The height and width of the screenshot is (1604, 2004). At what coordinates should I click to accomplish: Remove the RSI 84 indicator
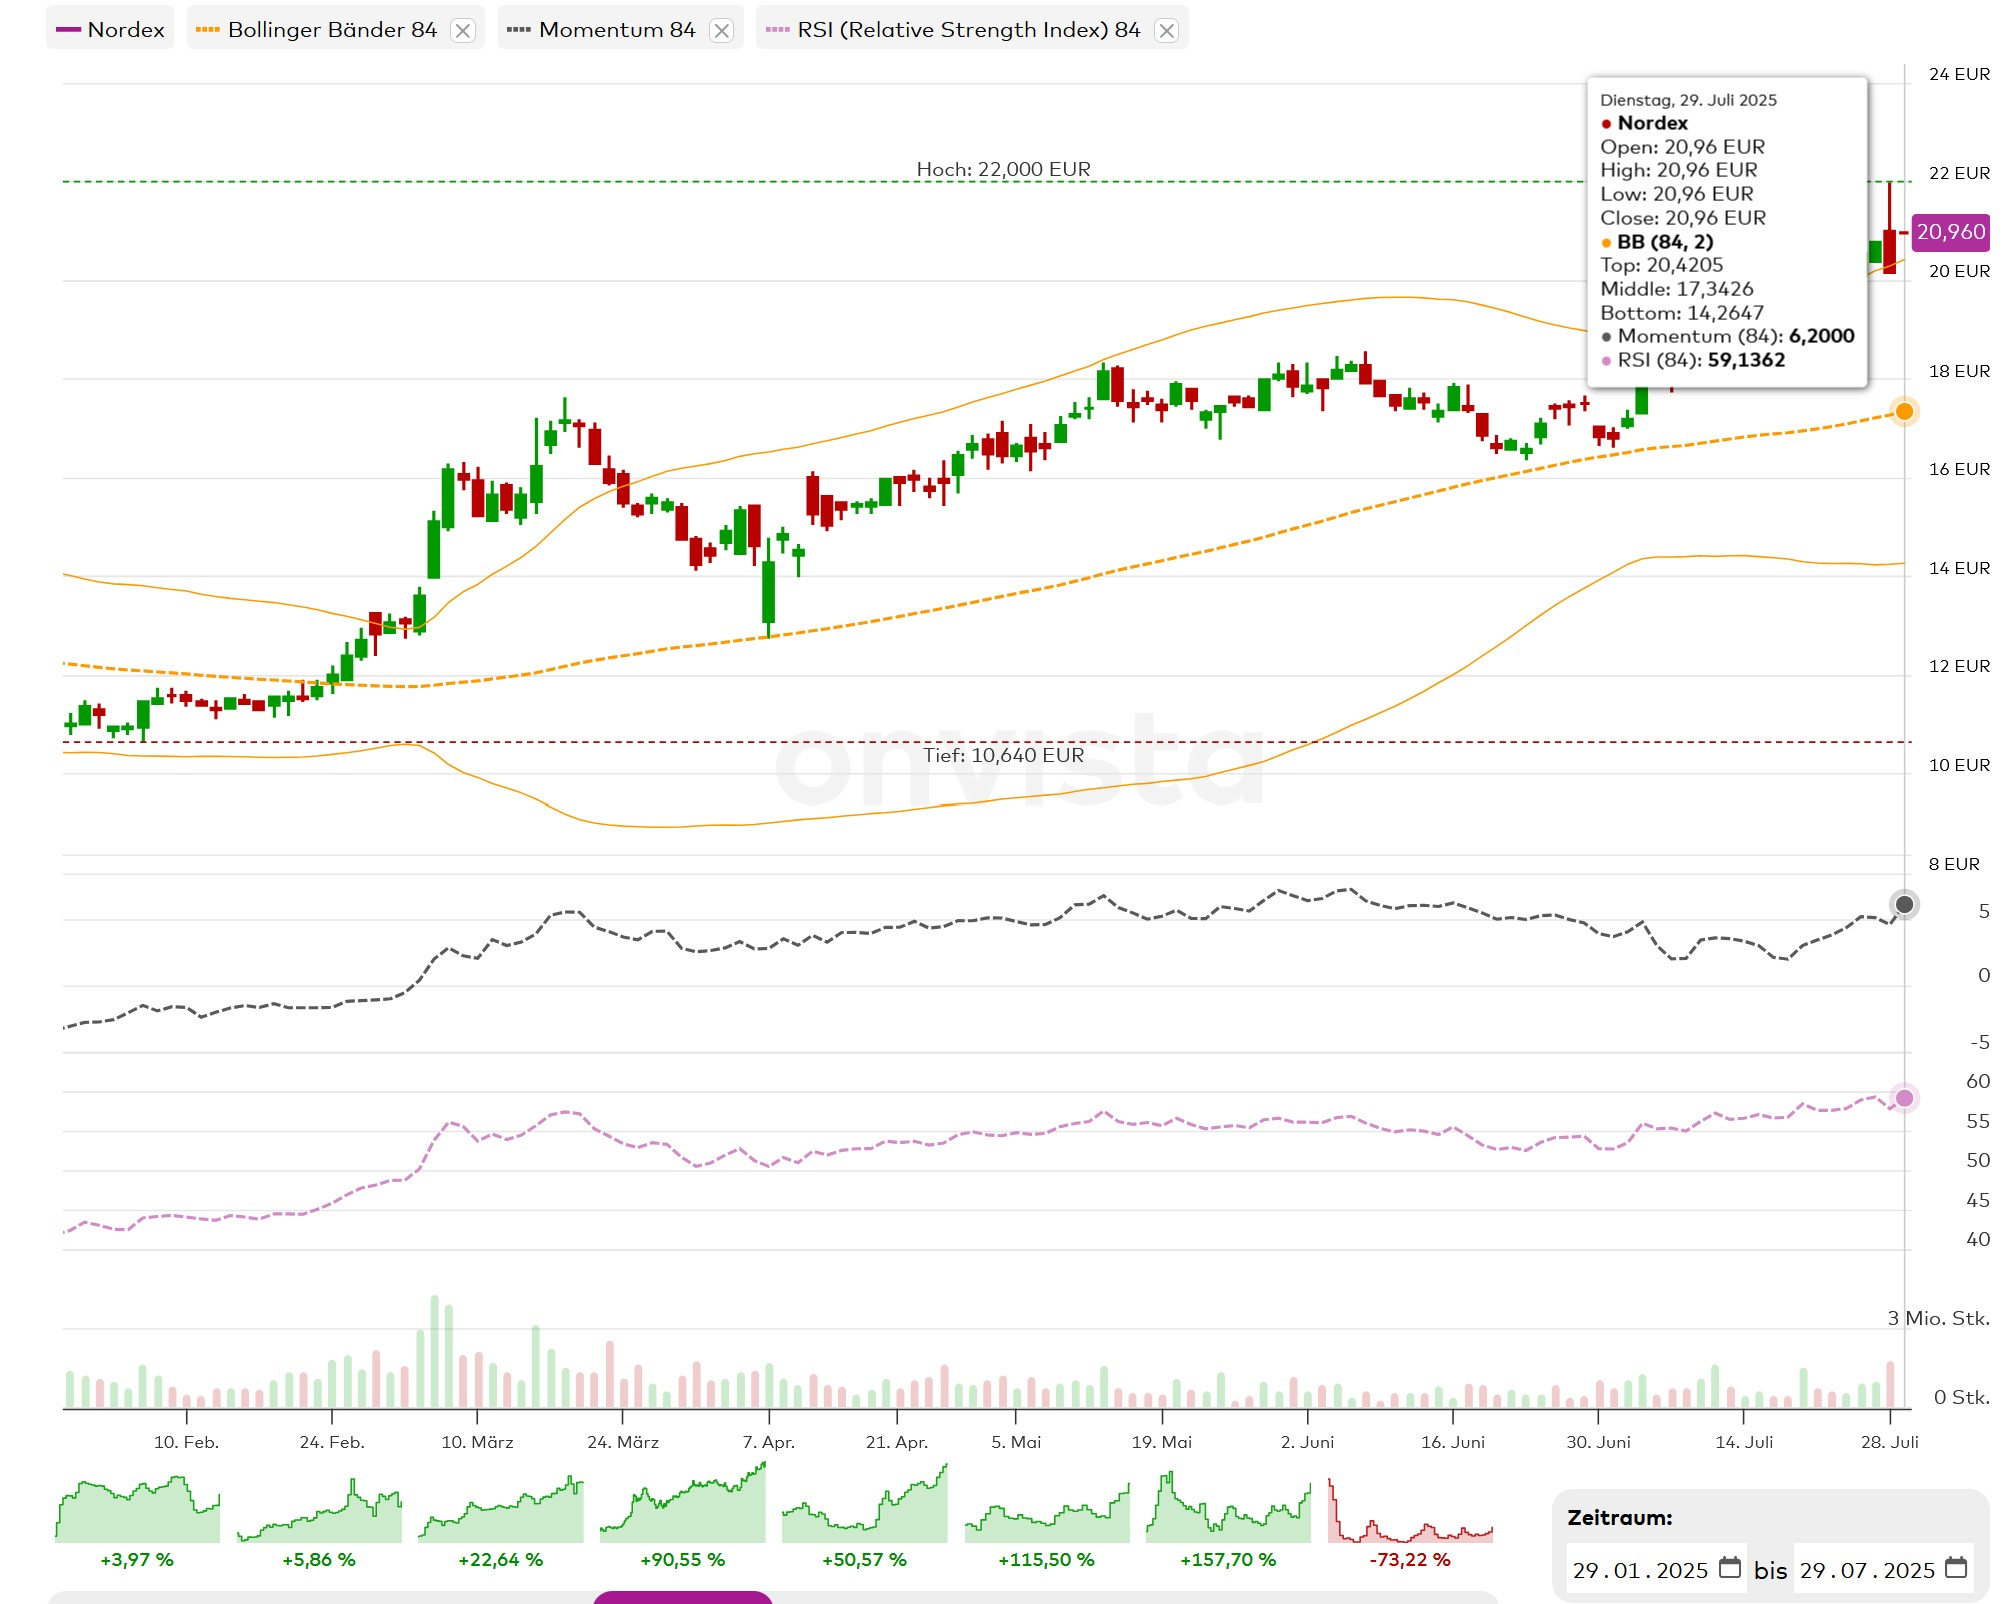tap(1166, 30)
